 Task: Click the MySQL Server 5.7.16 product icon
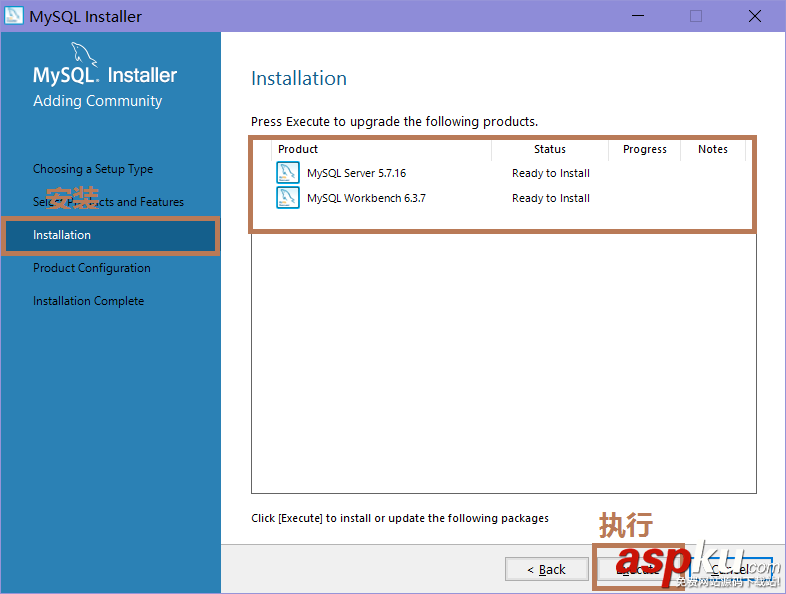(x=288, y=172)
